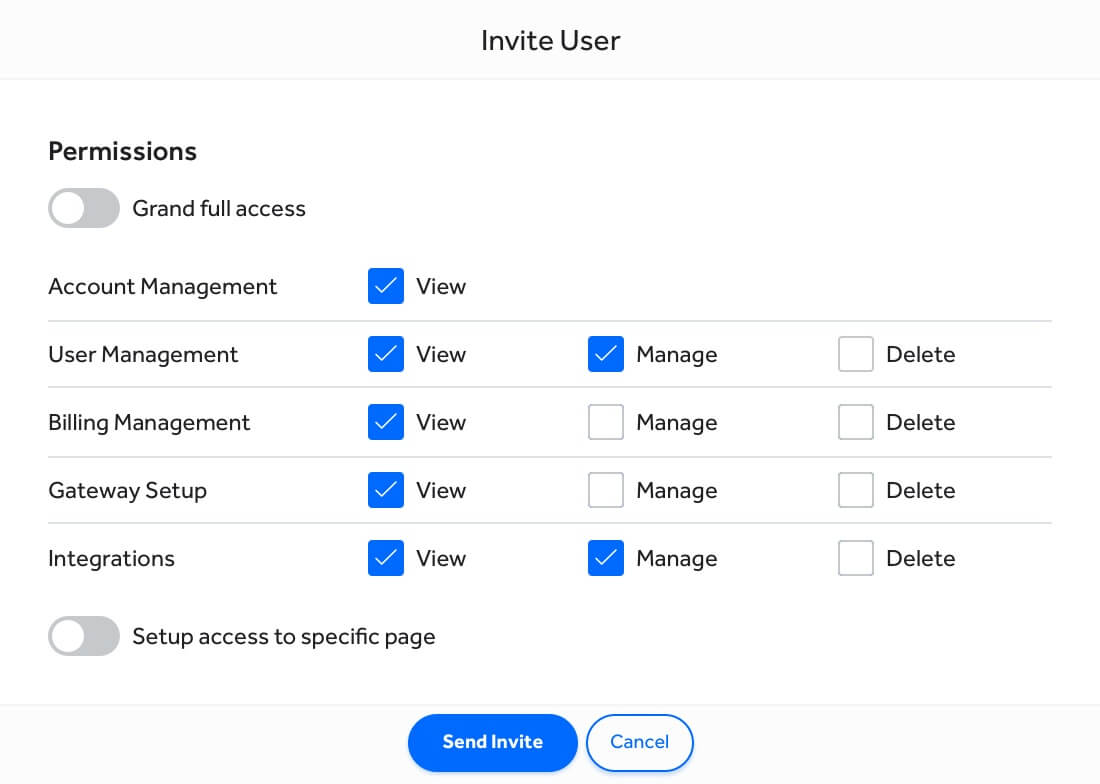Check Delete for Billing Management
The image size is (1100, 784).
pos(855,422)
